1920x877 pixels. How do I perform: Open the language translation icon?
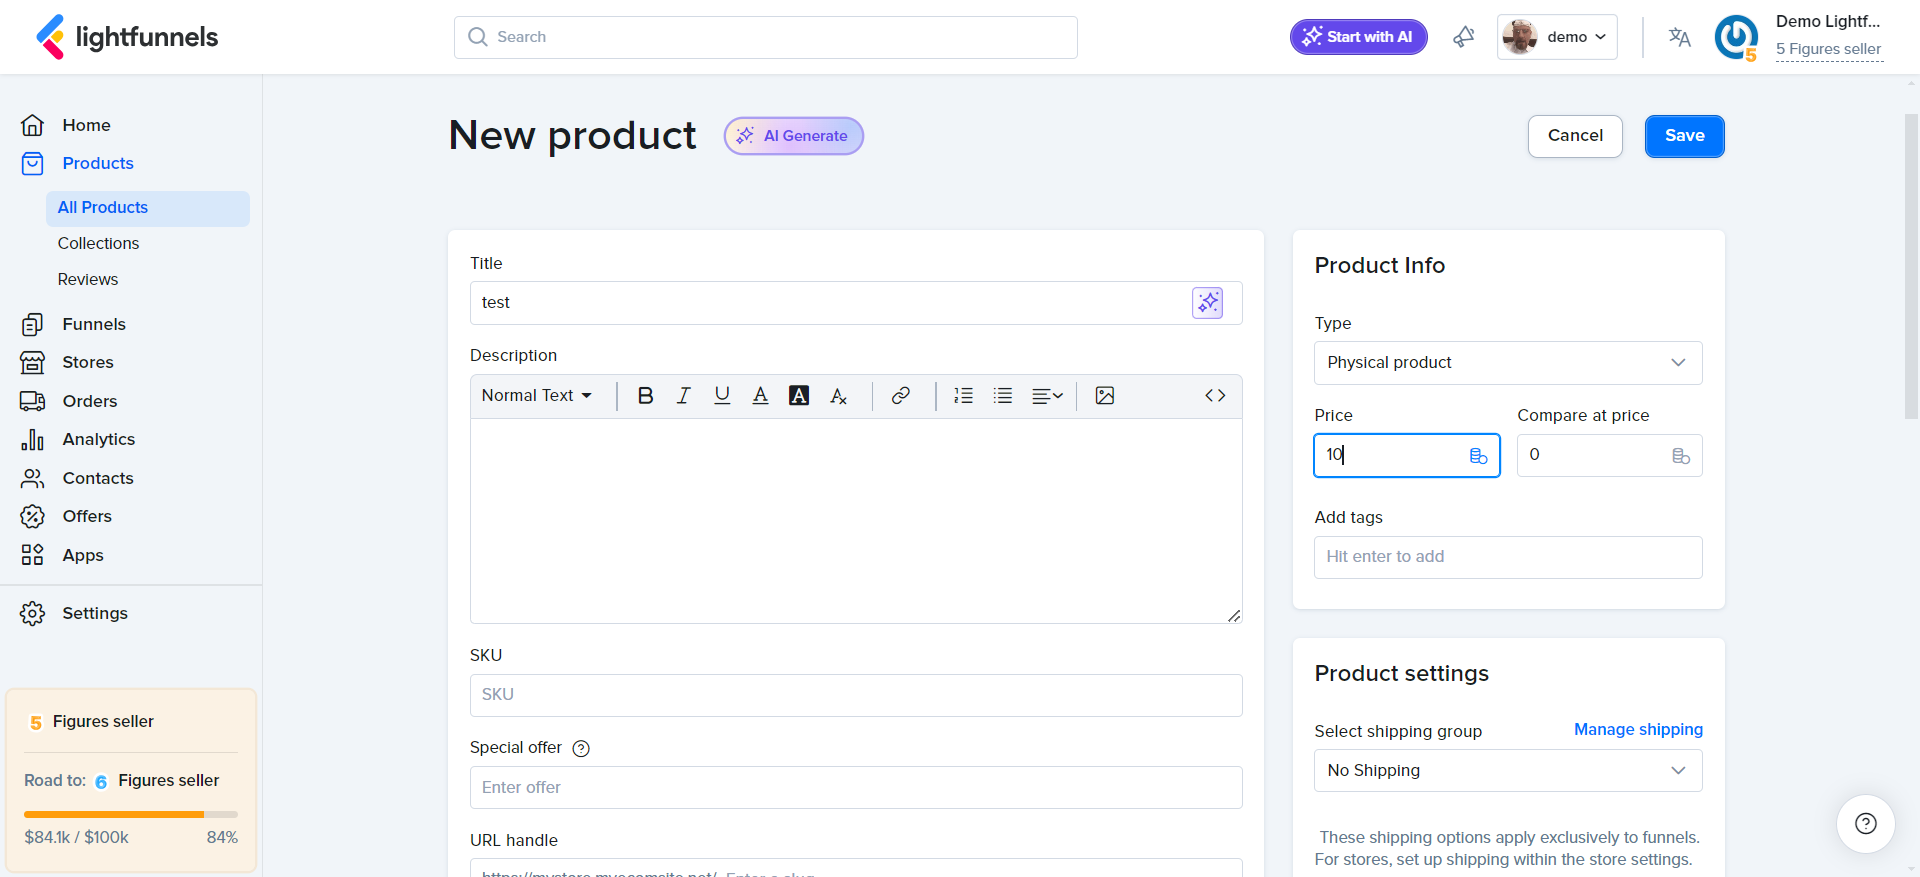click(x=1679, y=37)
